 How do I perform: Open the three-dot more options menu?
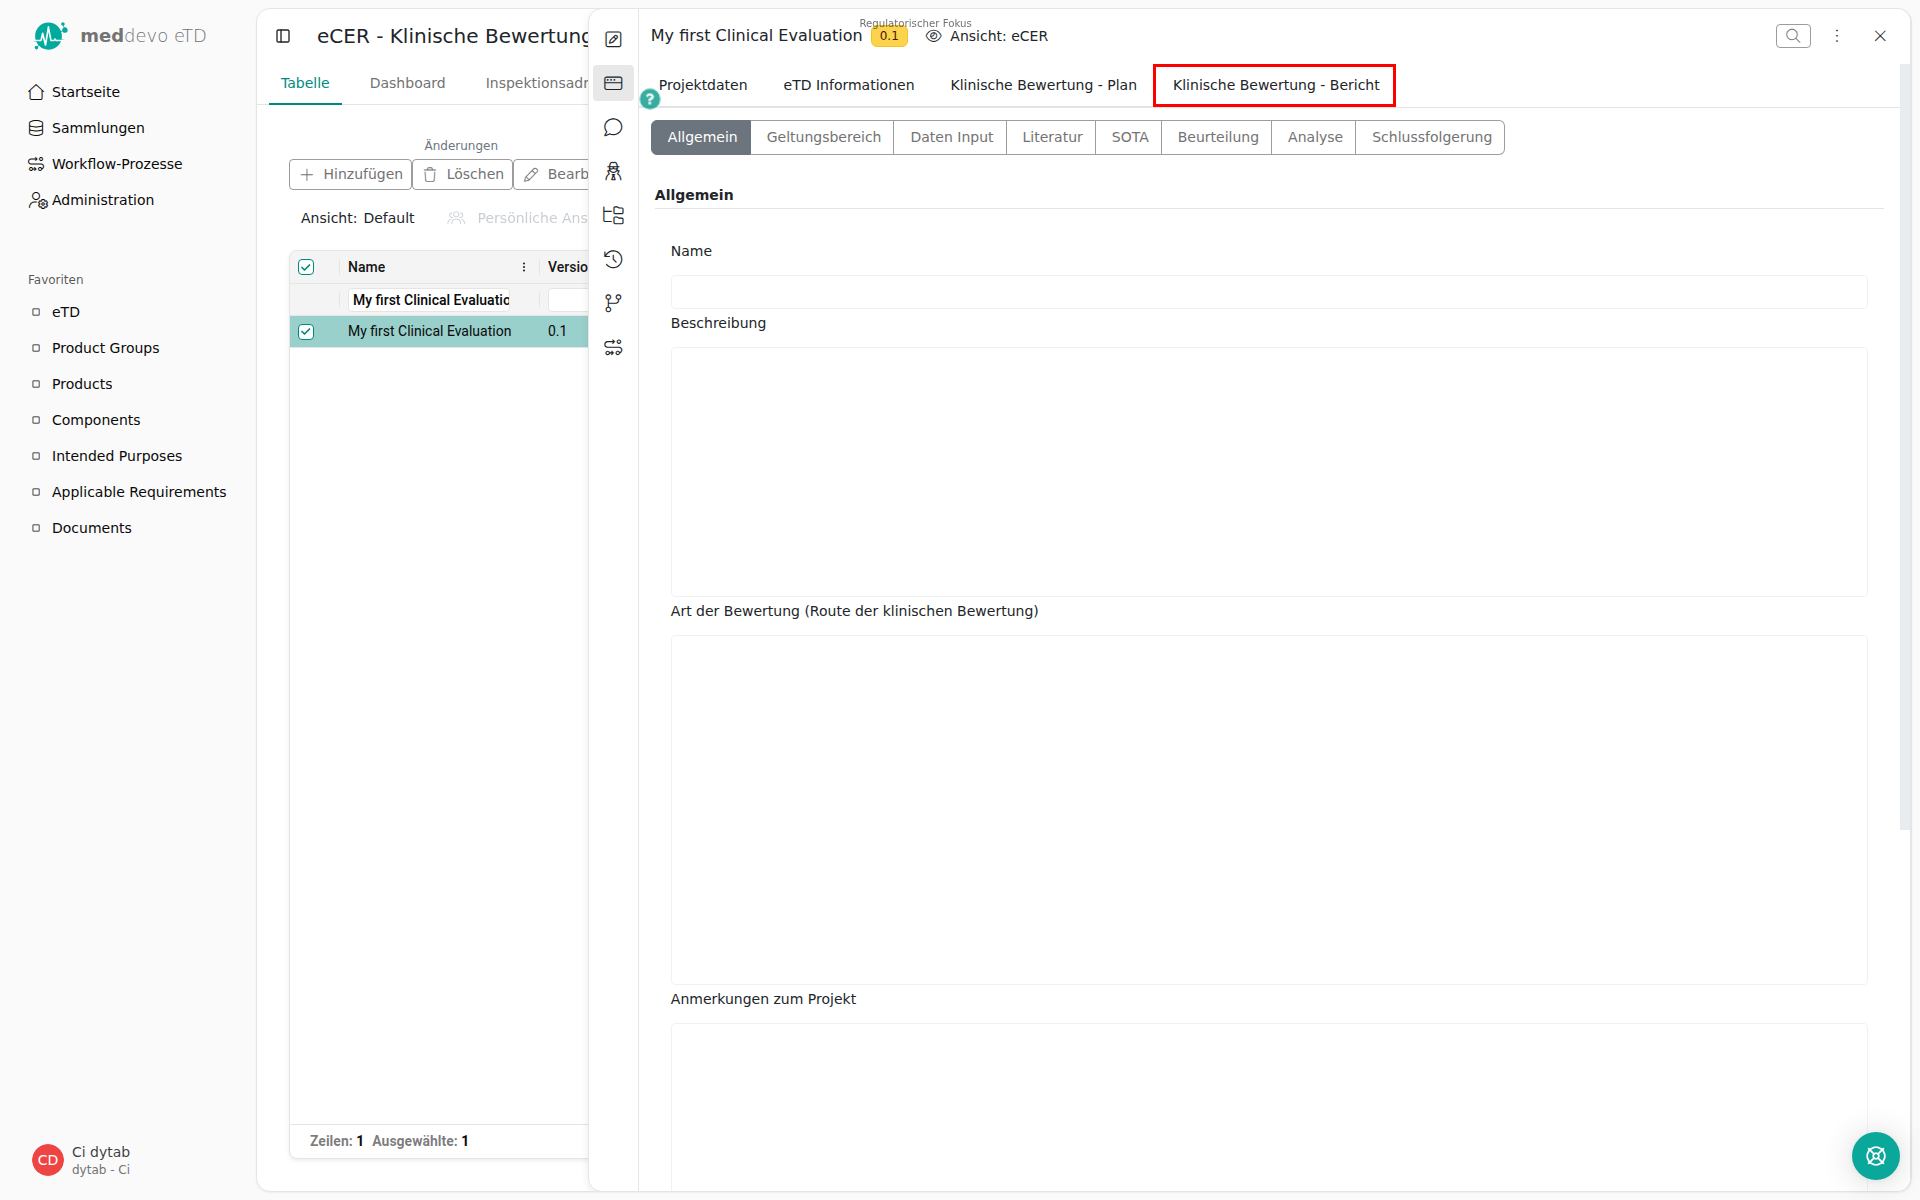1837,36
